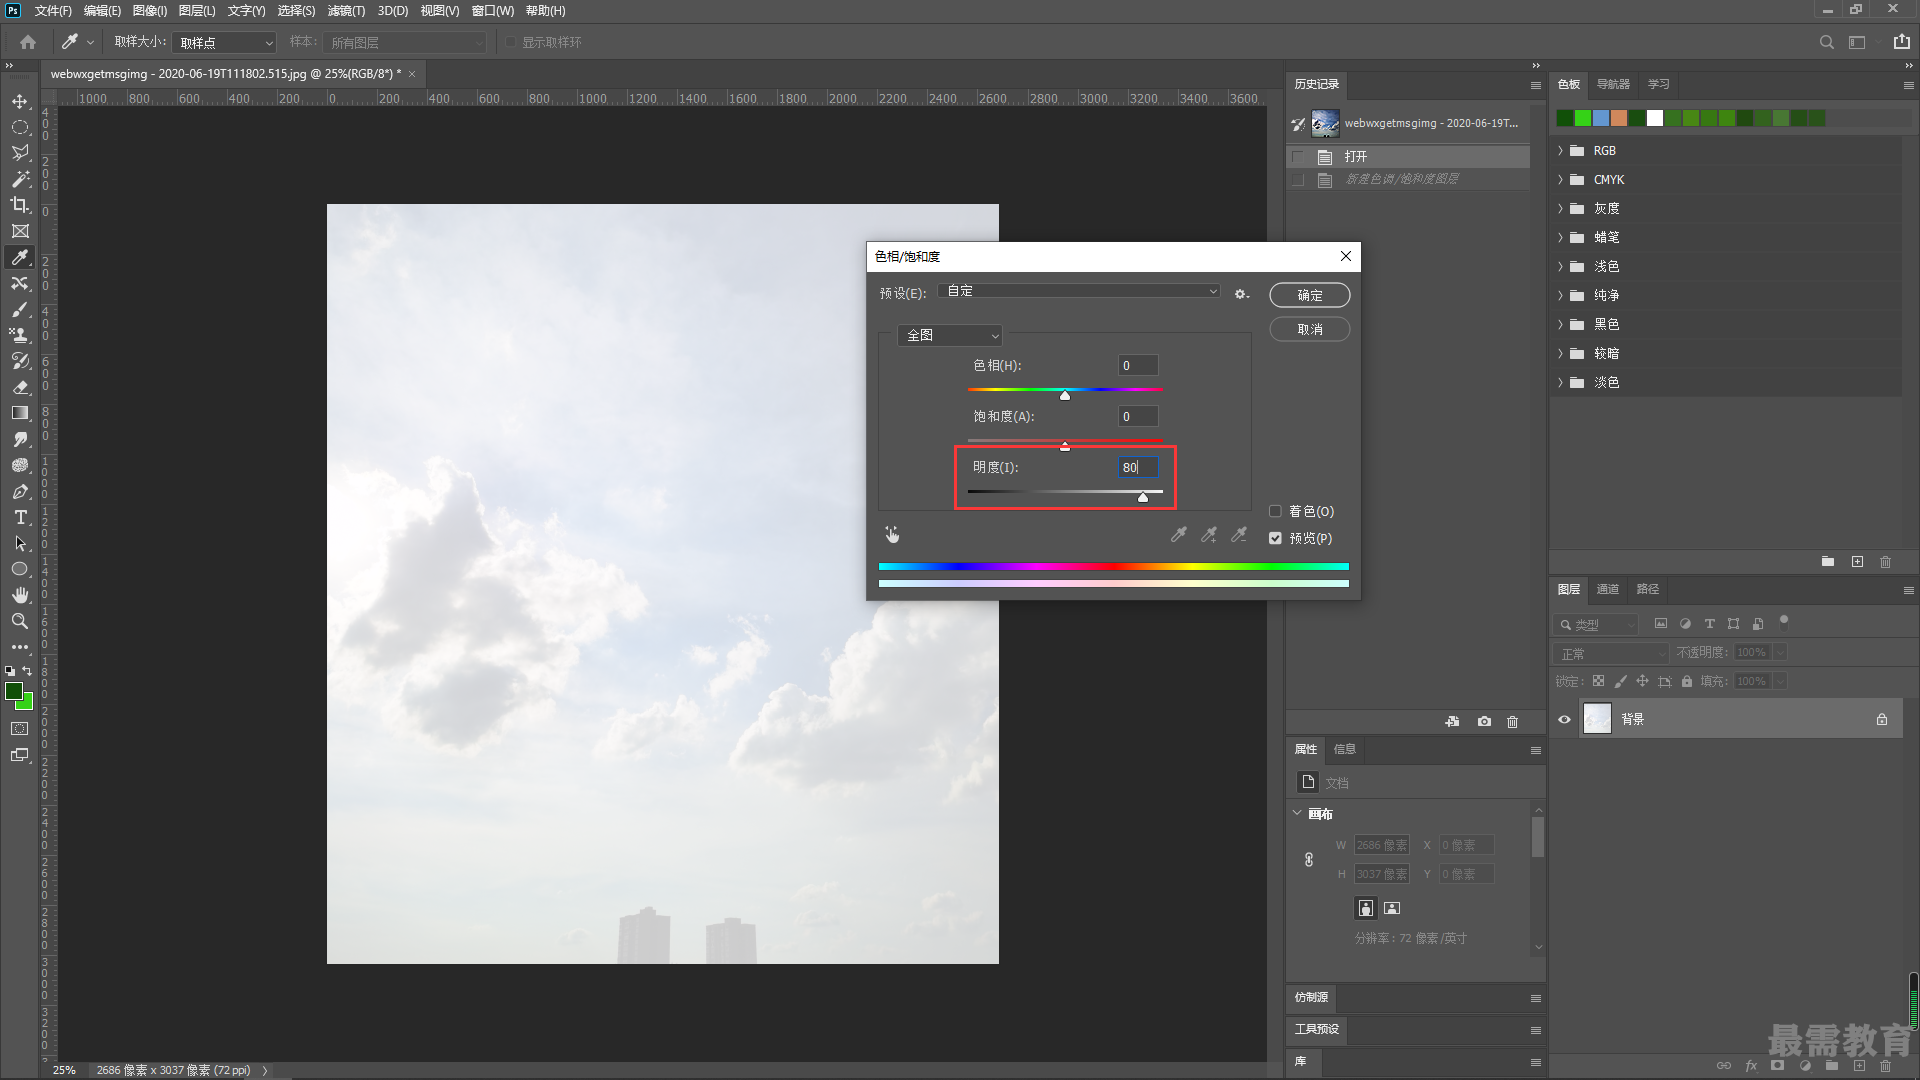The image size is (1920, 1080).
Task: Select the Crop tool
Action: coord(20,205)
